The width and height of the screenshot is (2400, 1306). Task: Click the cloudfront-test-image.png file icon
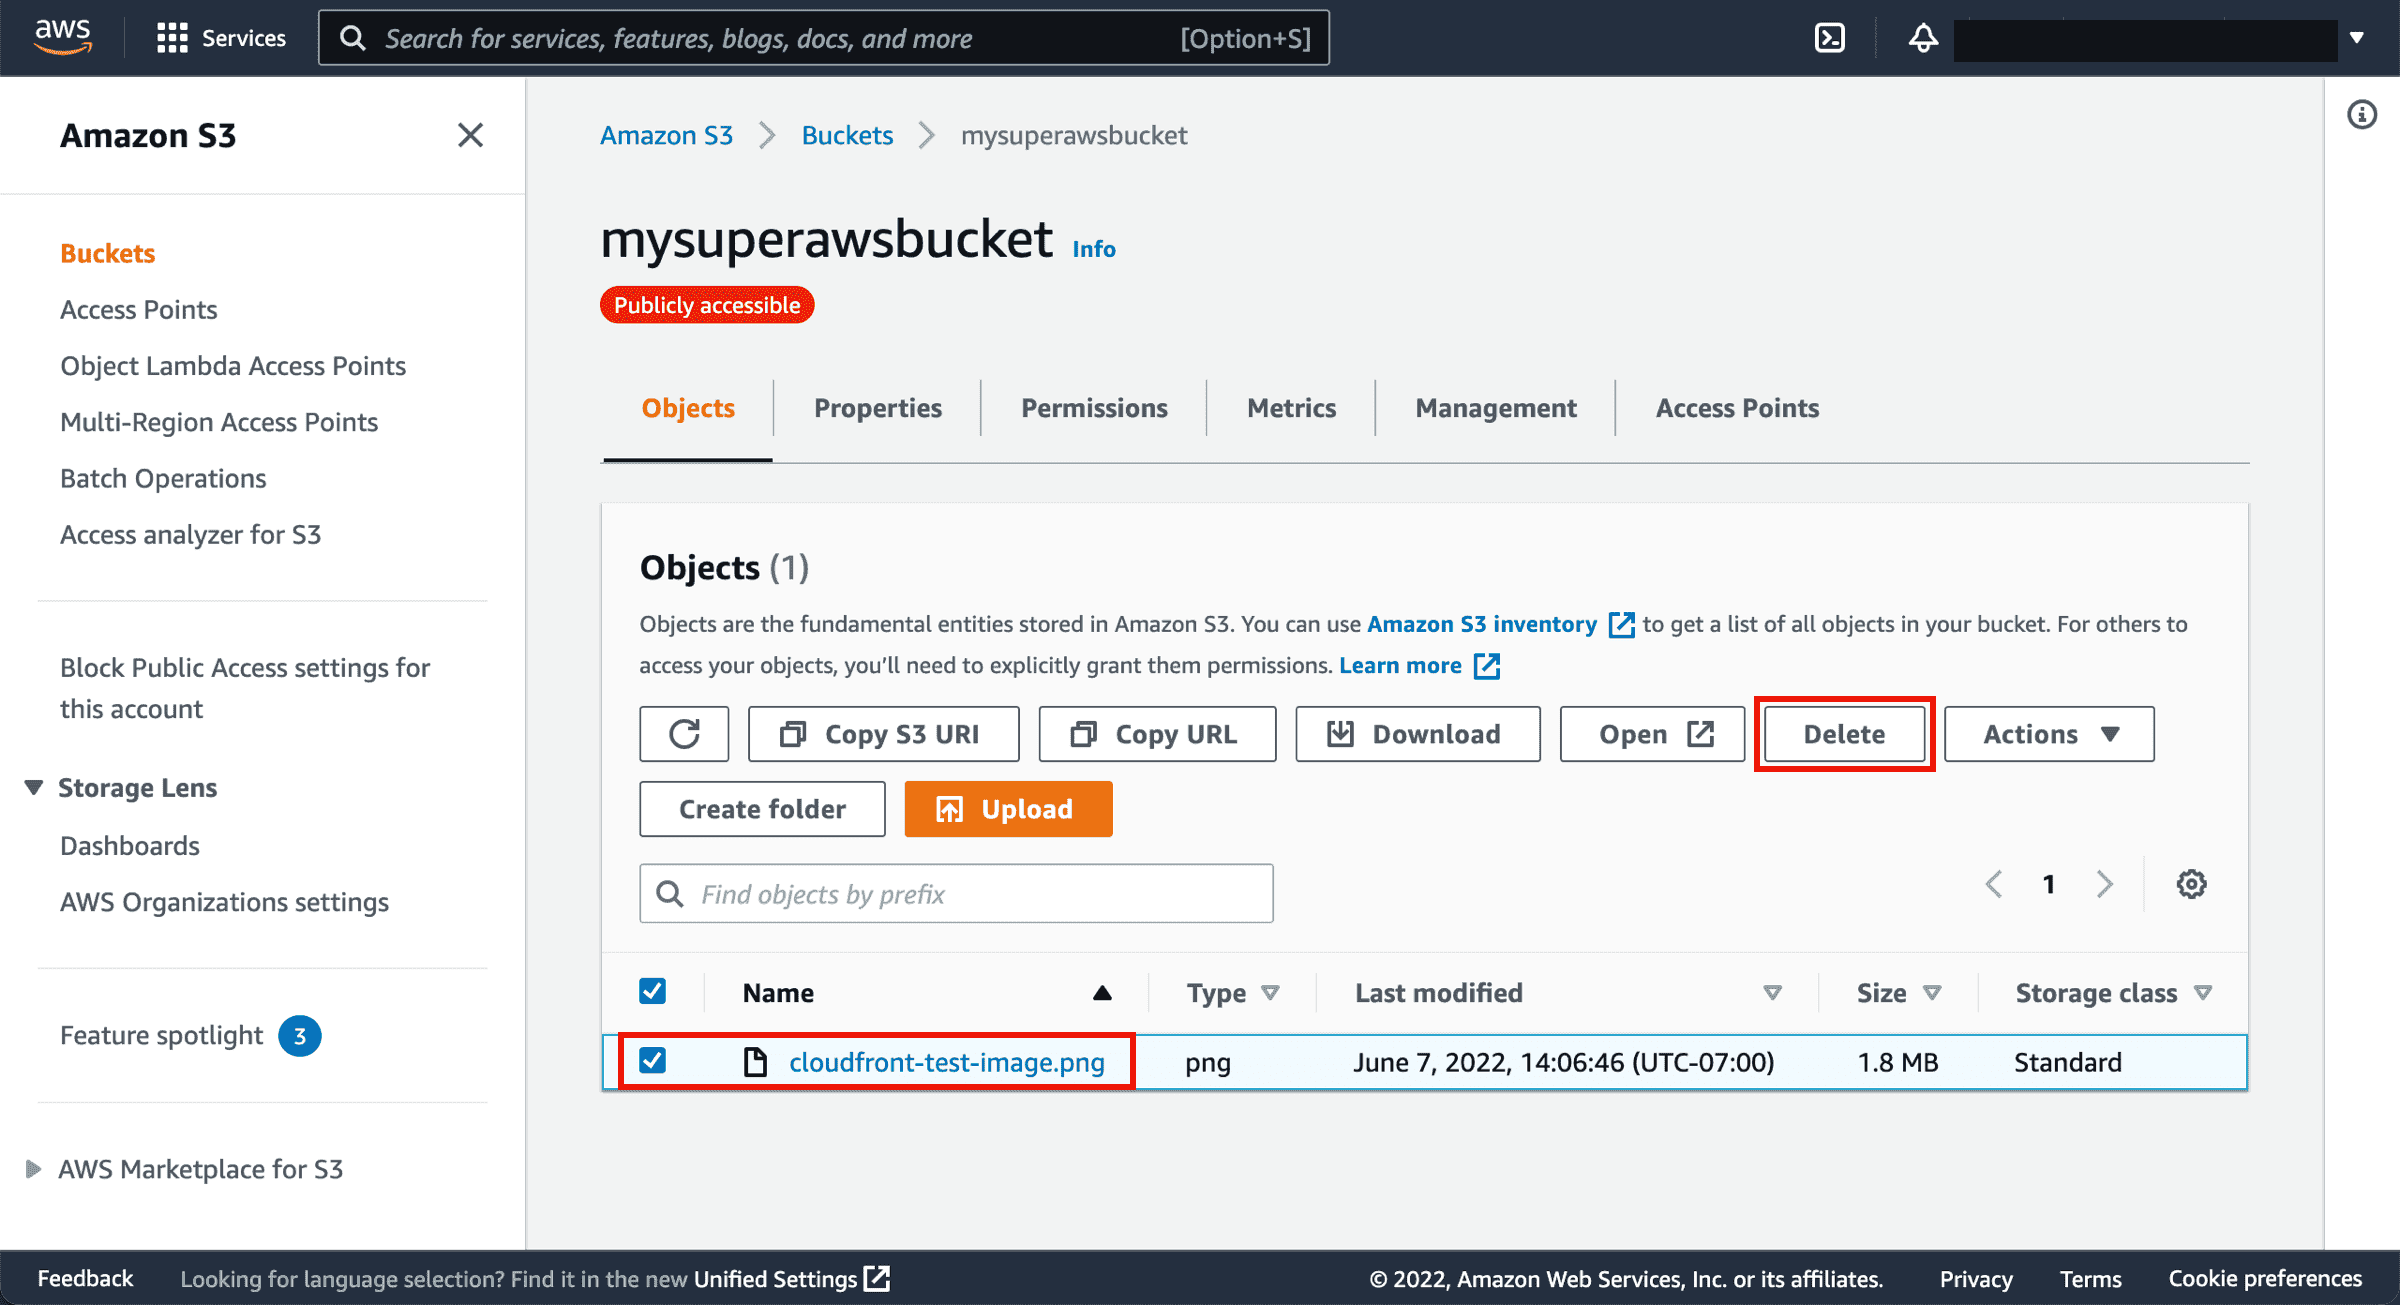(755, 1062)
